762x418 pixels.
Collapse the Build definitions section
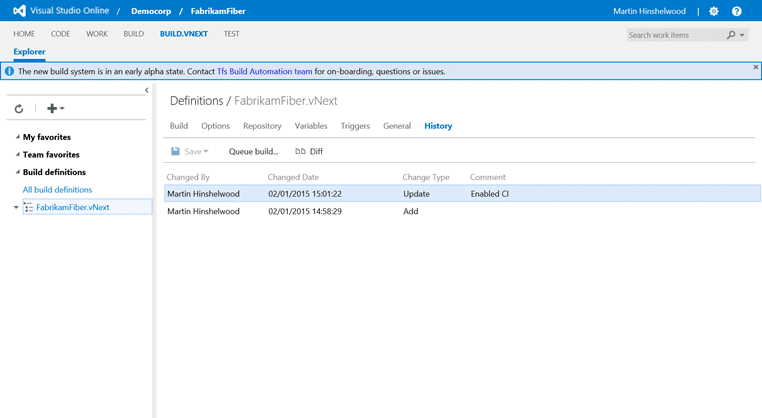[x=17, y=172]
